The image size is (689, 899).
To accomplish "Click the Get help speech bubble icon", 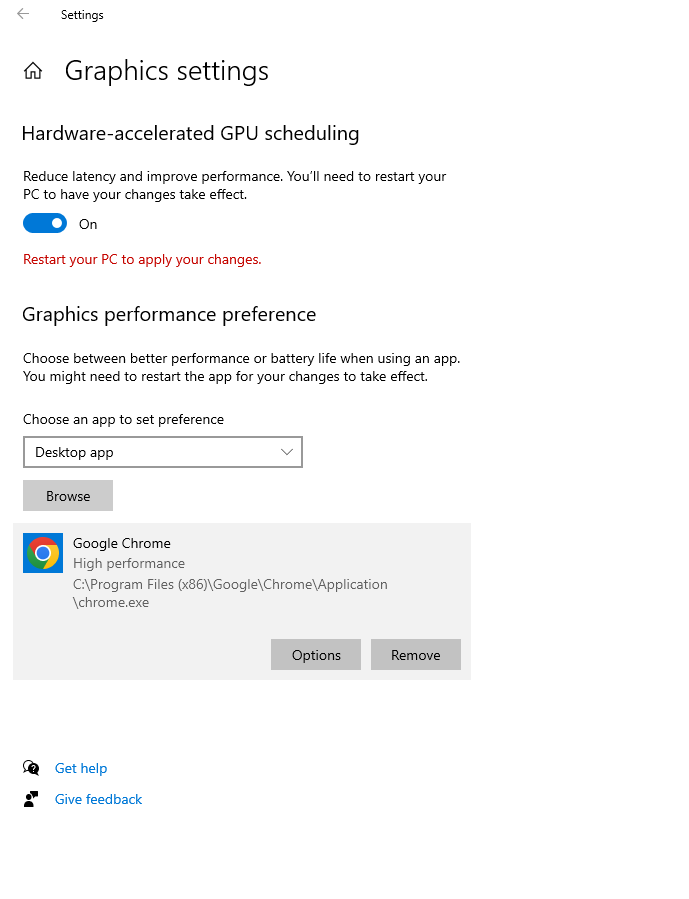I will tap(31, 767).
